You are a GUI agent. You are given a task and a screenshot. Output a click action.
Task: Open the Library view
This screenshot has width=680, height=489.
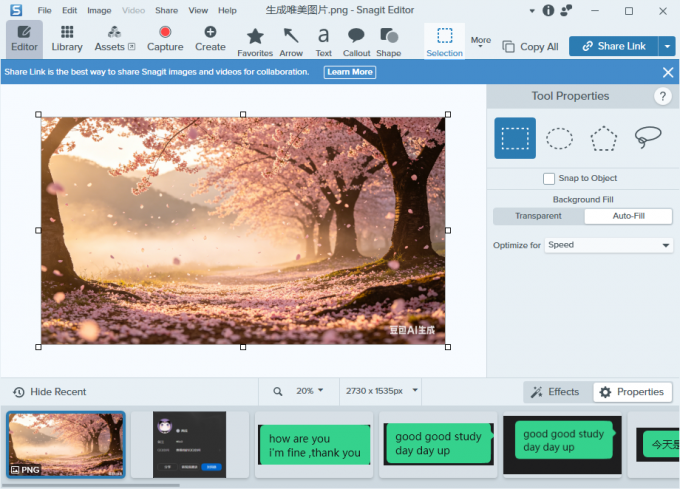(x=67, y=39)
